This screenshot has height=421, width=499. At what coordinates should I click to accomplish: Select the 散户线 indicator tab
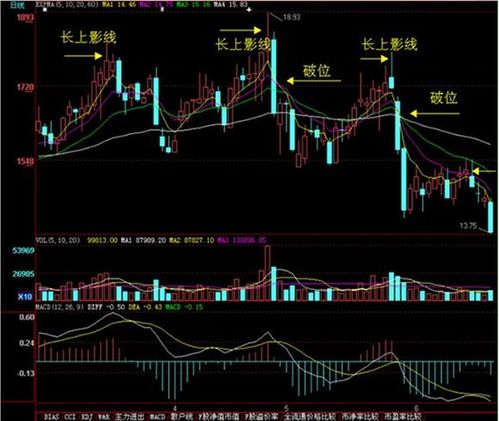182,417
